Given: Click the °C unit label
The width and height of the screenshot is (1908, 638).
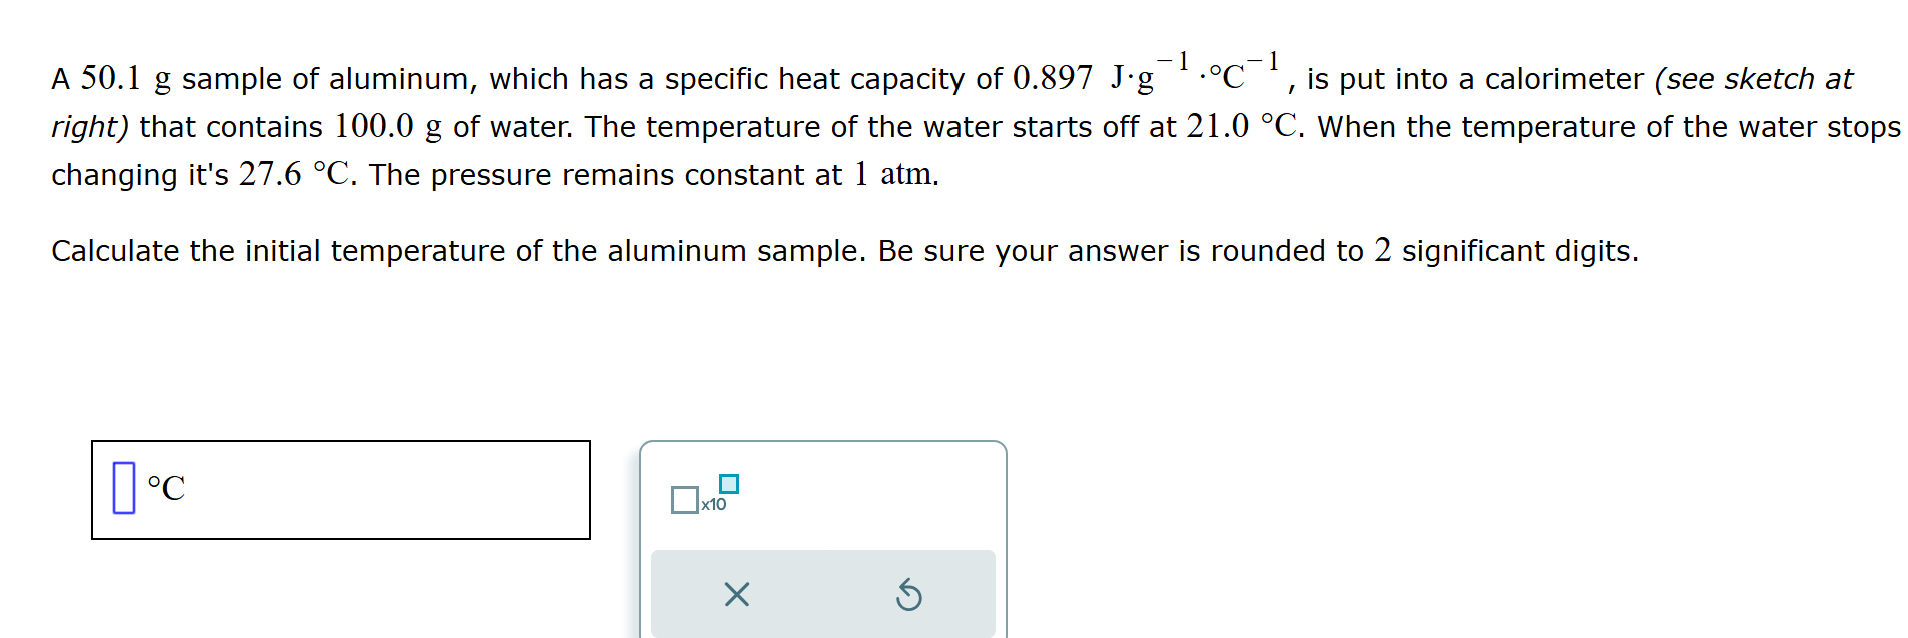Looking at the screenshot, I should 165,490.
